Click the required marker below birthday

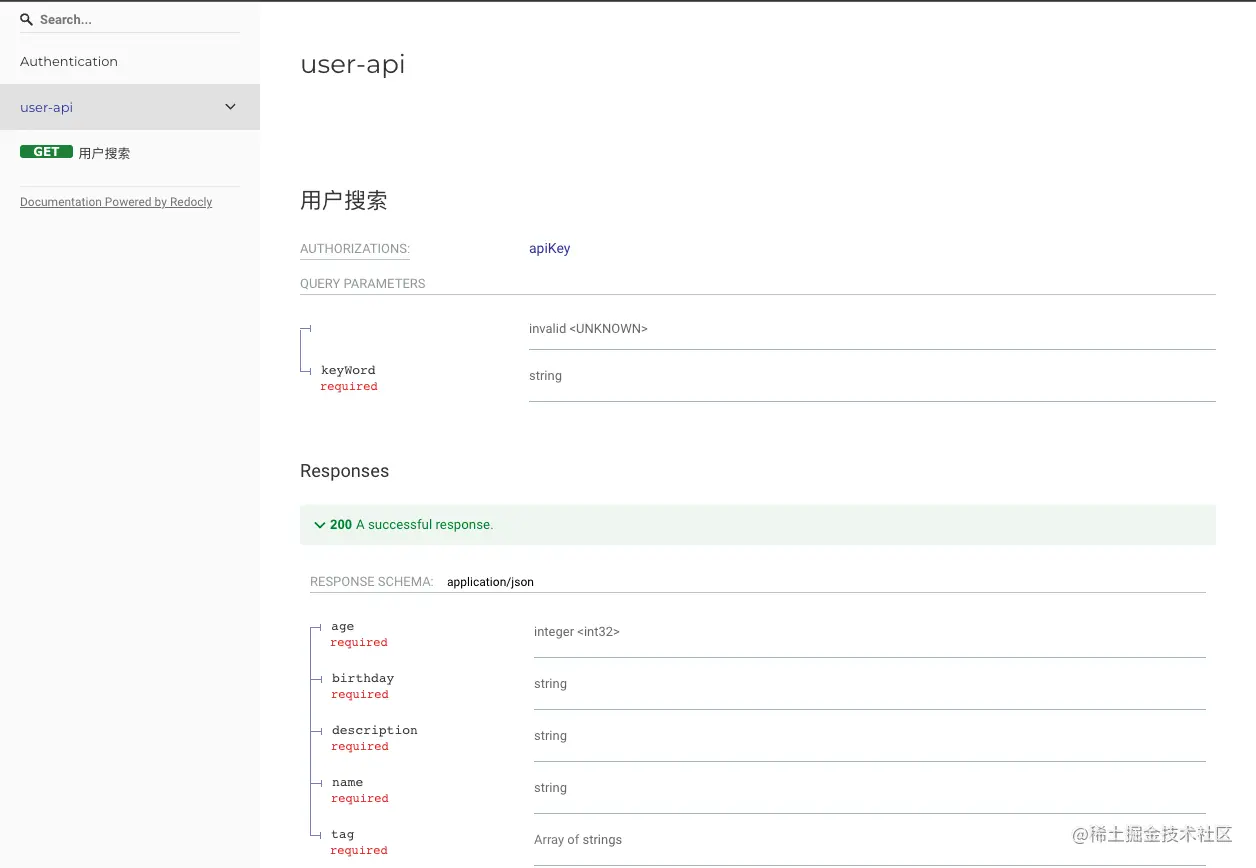359,694
